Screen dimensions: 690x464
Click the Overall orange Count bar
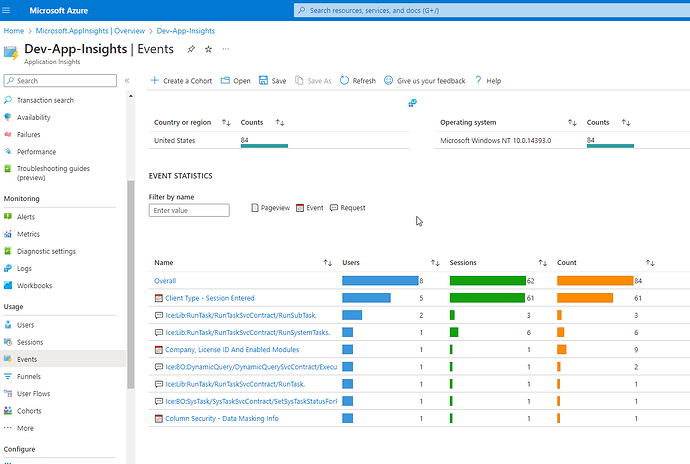[x=595, y=281]
